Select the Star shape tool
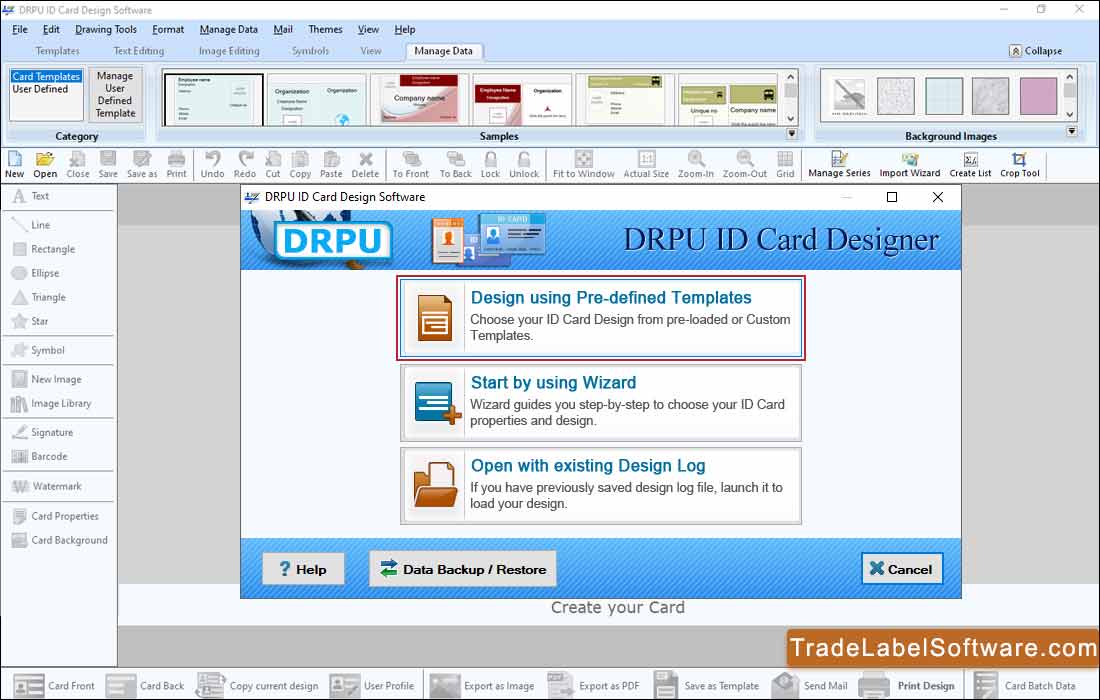Screen dimensions: 1100x700 click(x=30, y=321)
